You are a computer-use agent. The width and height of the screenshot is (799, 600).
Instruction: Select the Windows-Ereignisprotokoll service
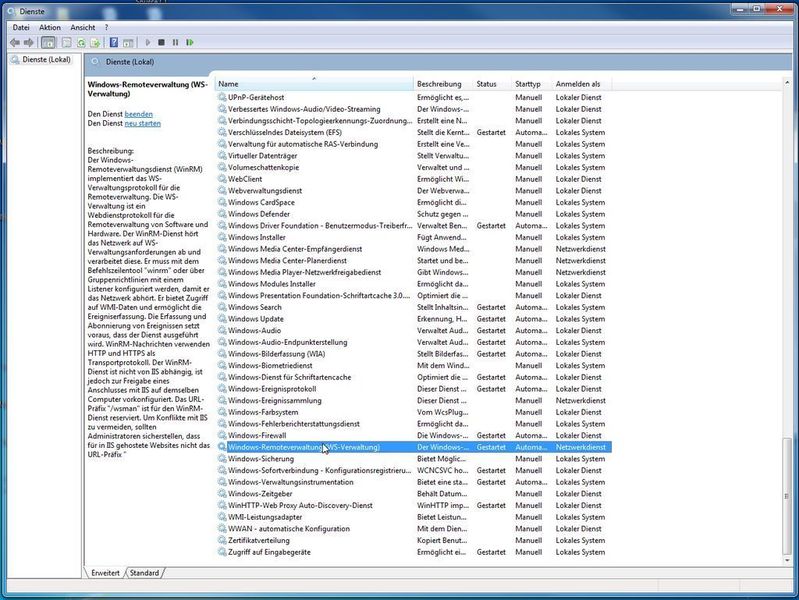[x=414, y=389]
